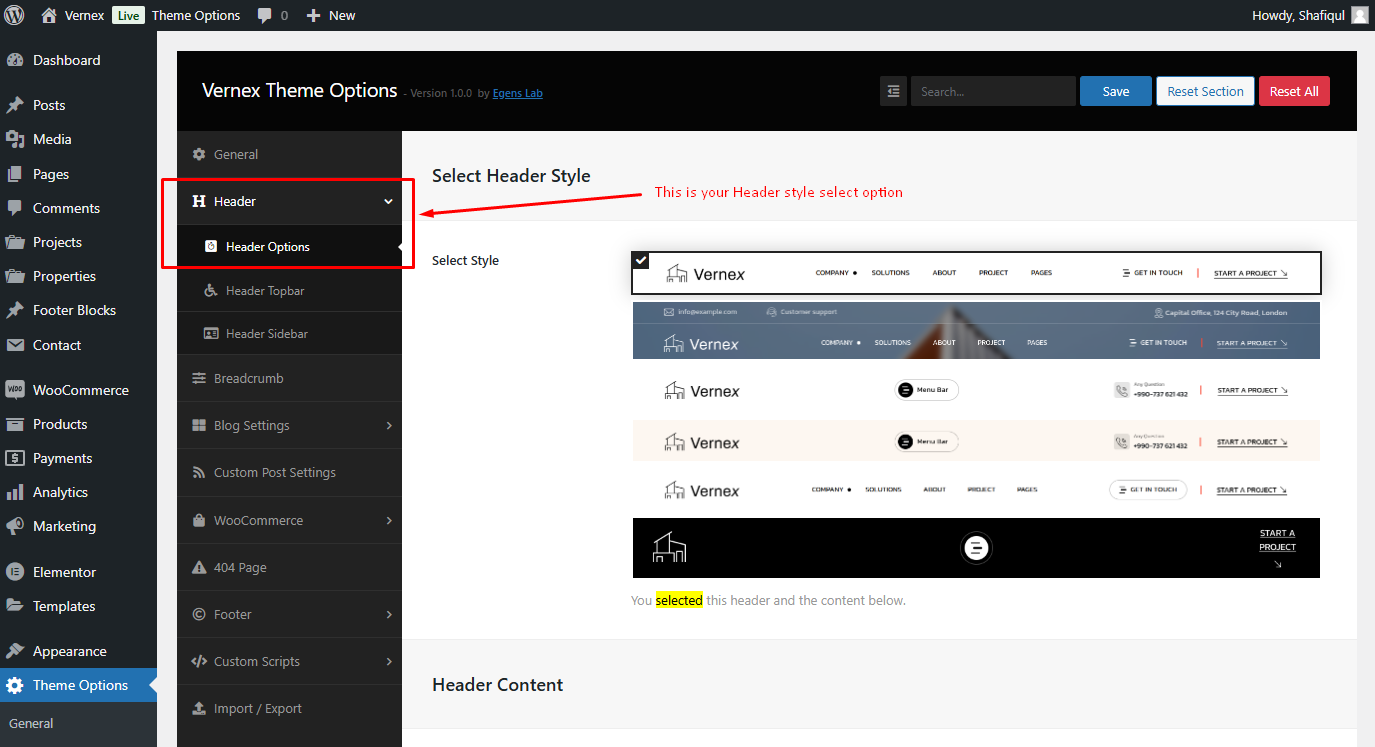Open Header Sidebar settings
1375x747 pixels.
[289, 333]
